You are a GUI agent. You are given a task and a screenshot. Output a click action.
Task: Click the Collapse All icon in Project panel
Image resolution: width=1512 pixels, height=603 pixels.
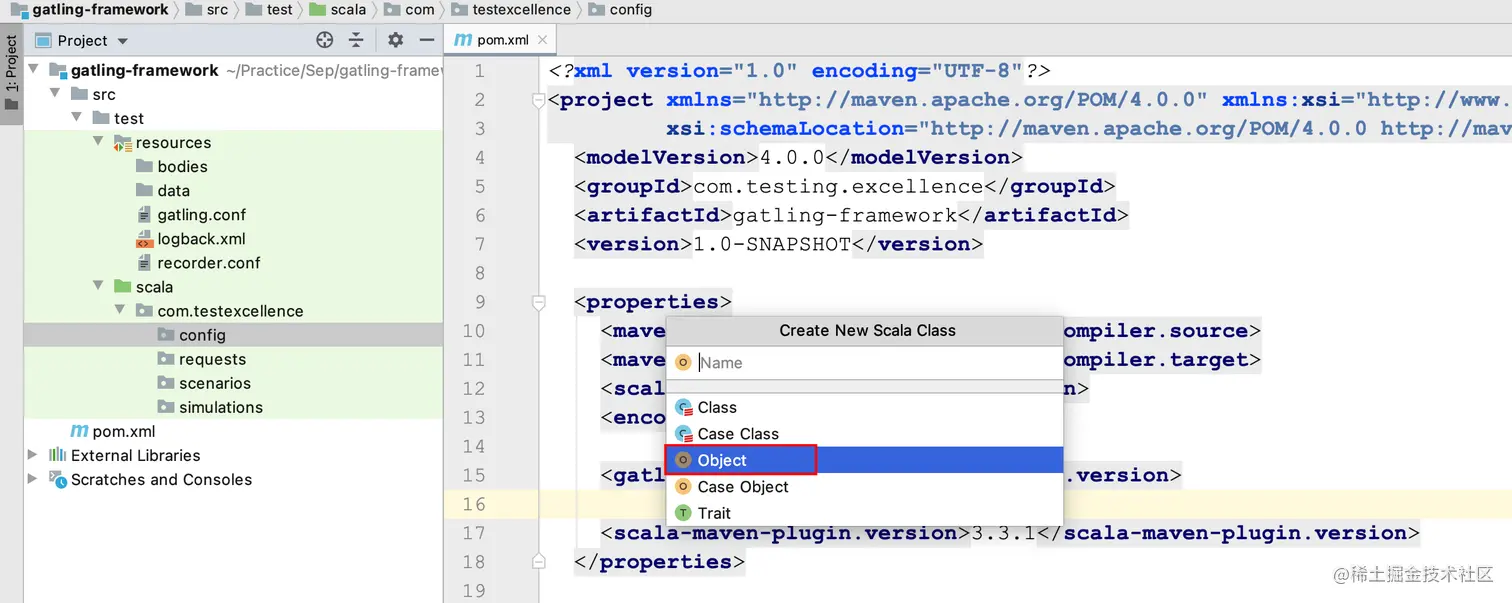tap(355, 40)
